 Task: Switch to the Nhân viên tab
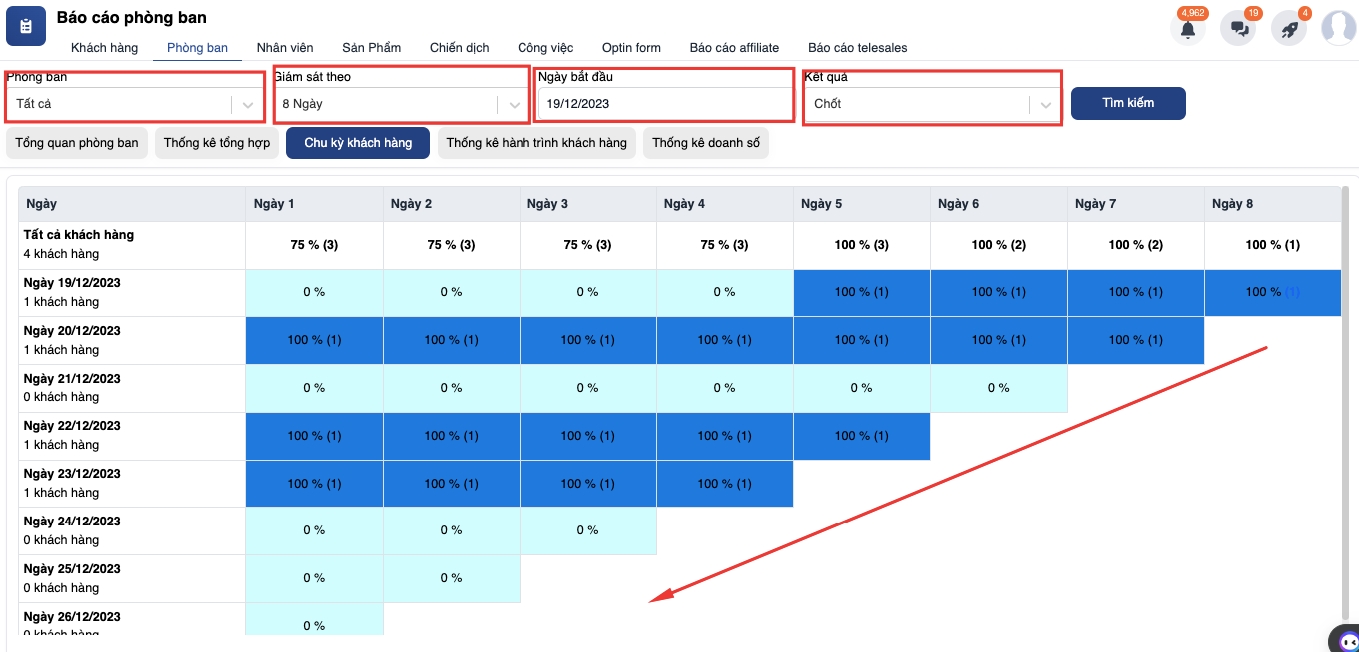[285, 48]
